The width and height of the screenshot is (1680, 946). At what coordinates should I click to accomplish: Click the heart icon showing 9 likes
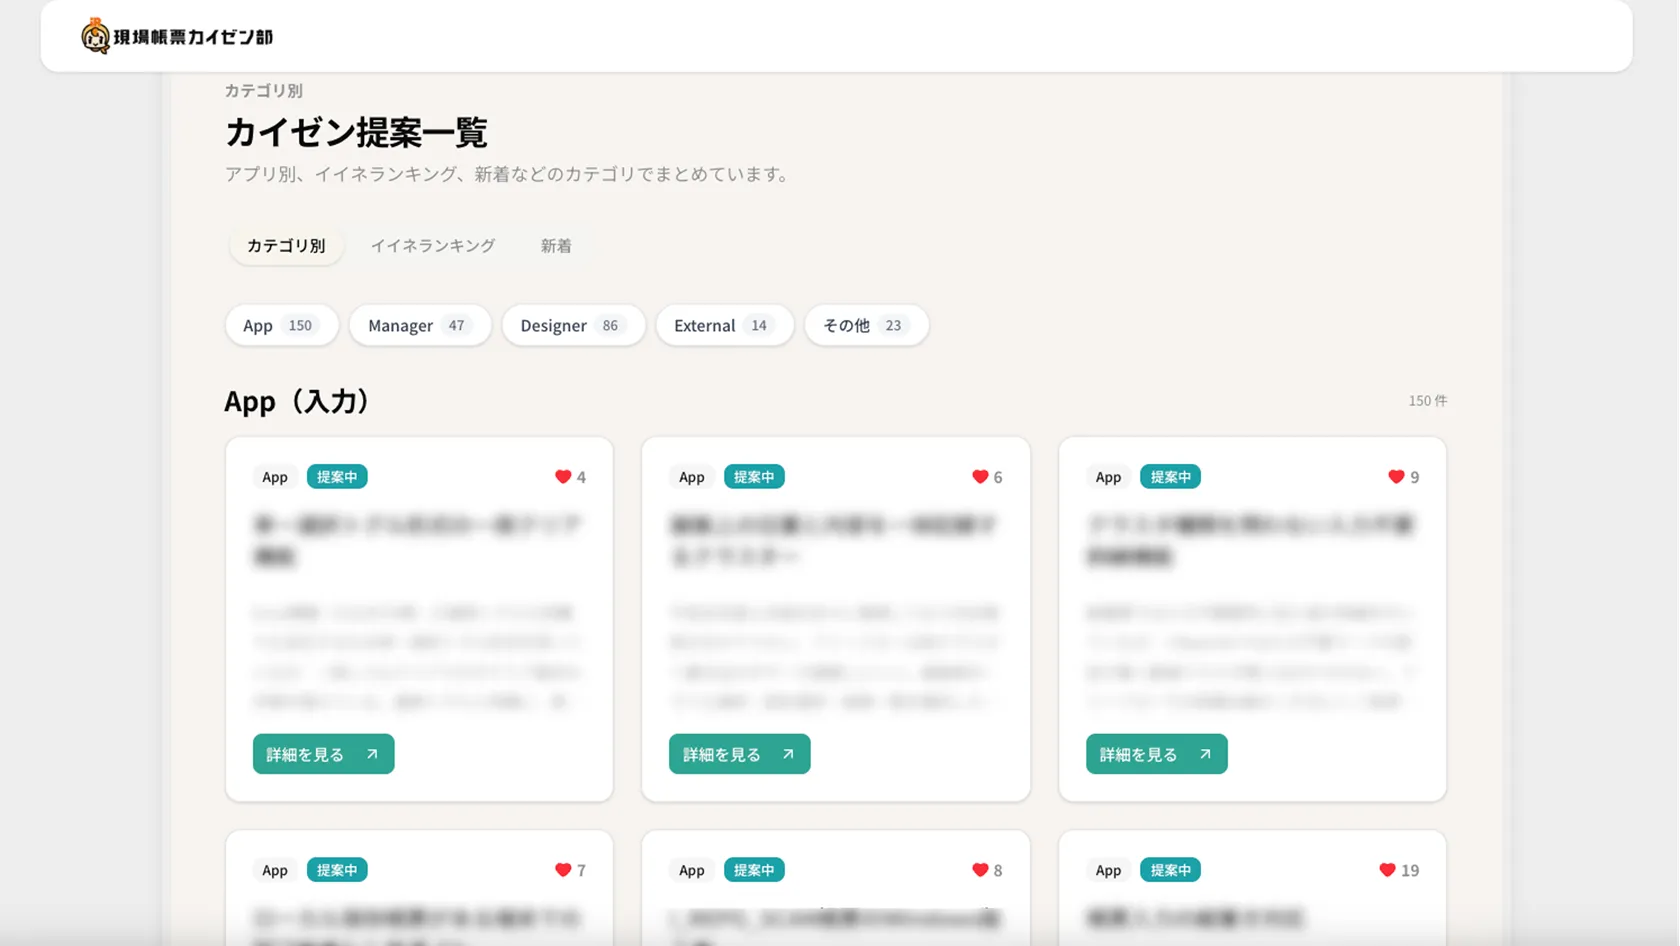point(1396,477)
